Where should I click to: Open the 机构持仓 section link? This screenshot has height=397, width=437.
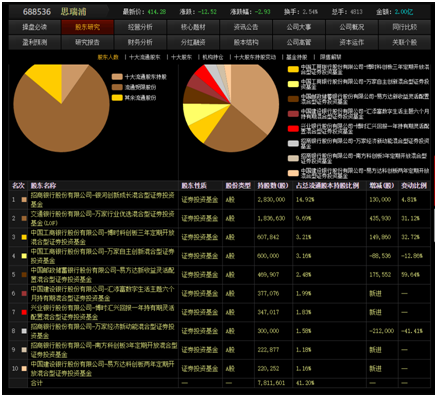[213, 57]
